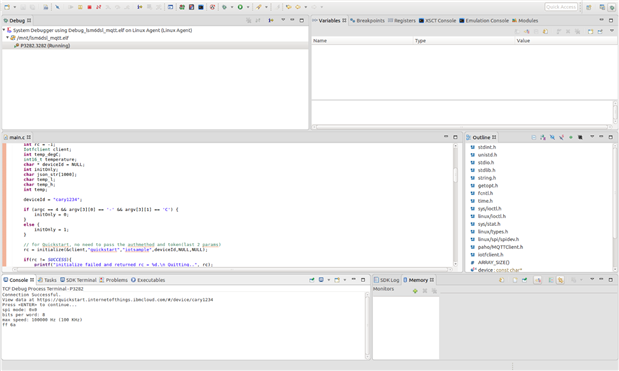Open the Display Selected Console dropdown arrow

tap(329, 280)
